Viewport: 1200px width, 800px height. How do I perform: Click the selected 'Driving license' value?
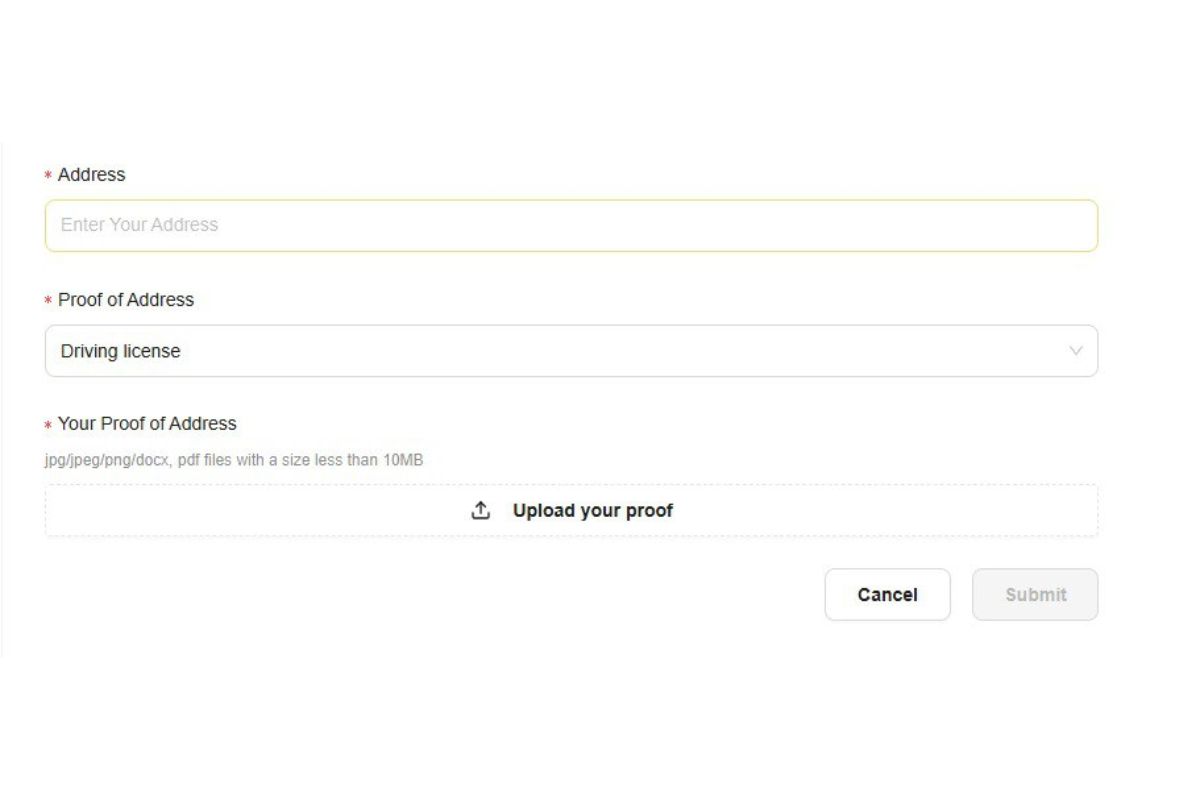pyautogui.click(x=120, y=351)
